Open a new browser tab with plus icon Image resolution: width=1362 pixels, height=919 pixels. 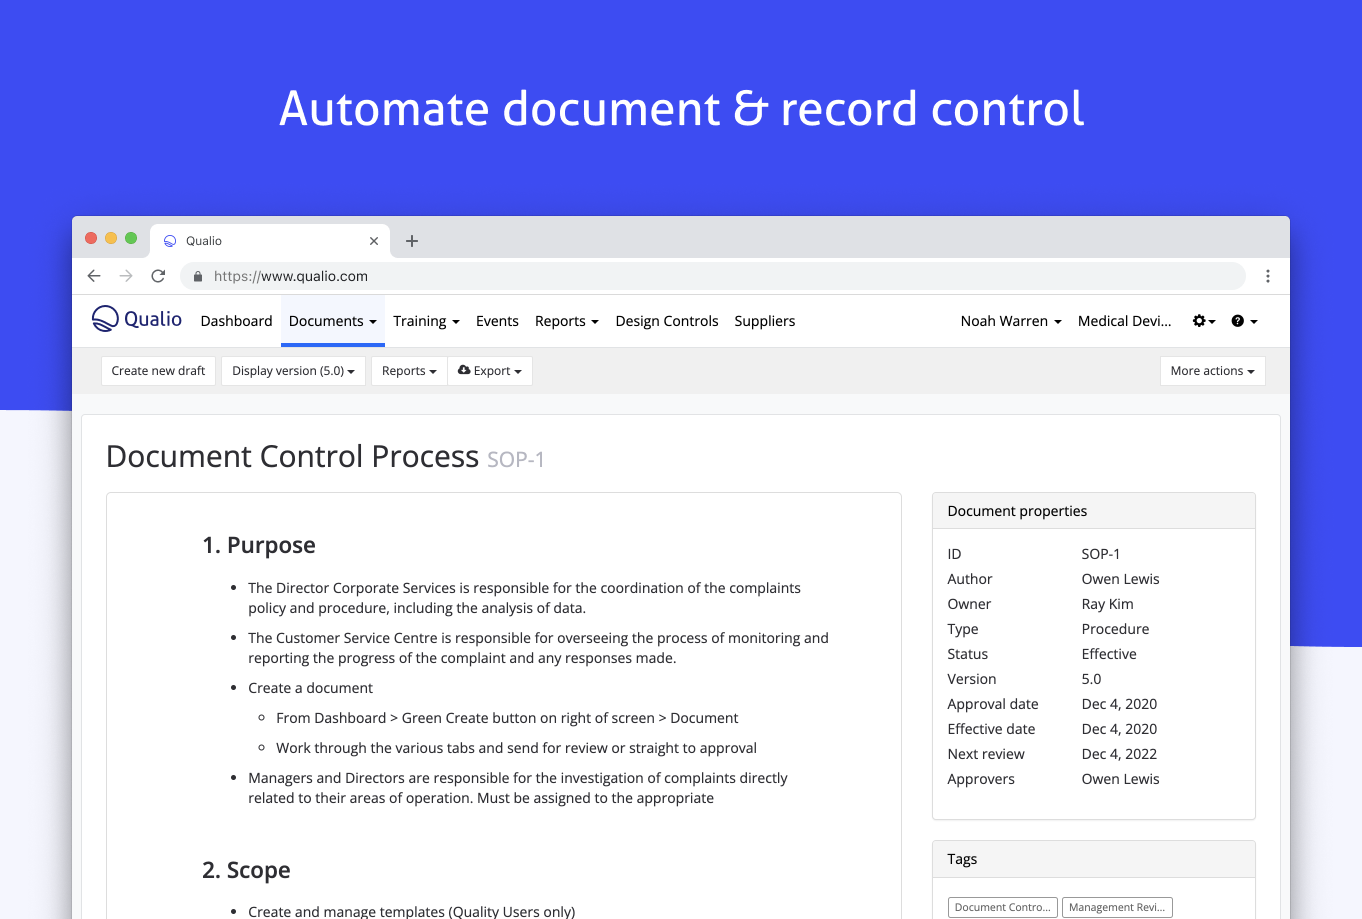(x=412, y=241)
